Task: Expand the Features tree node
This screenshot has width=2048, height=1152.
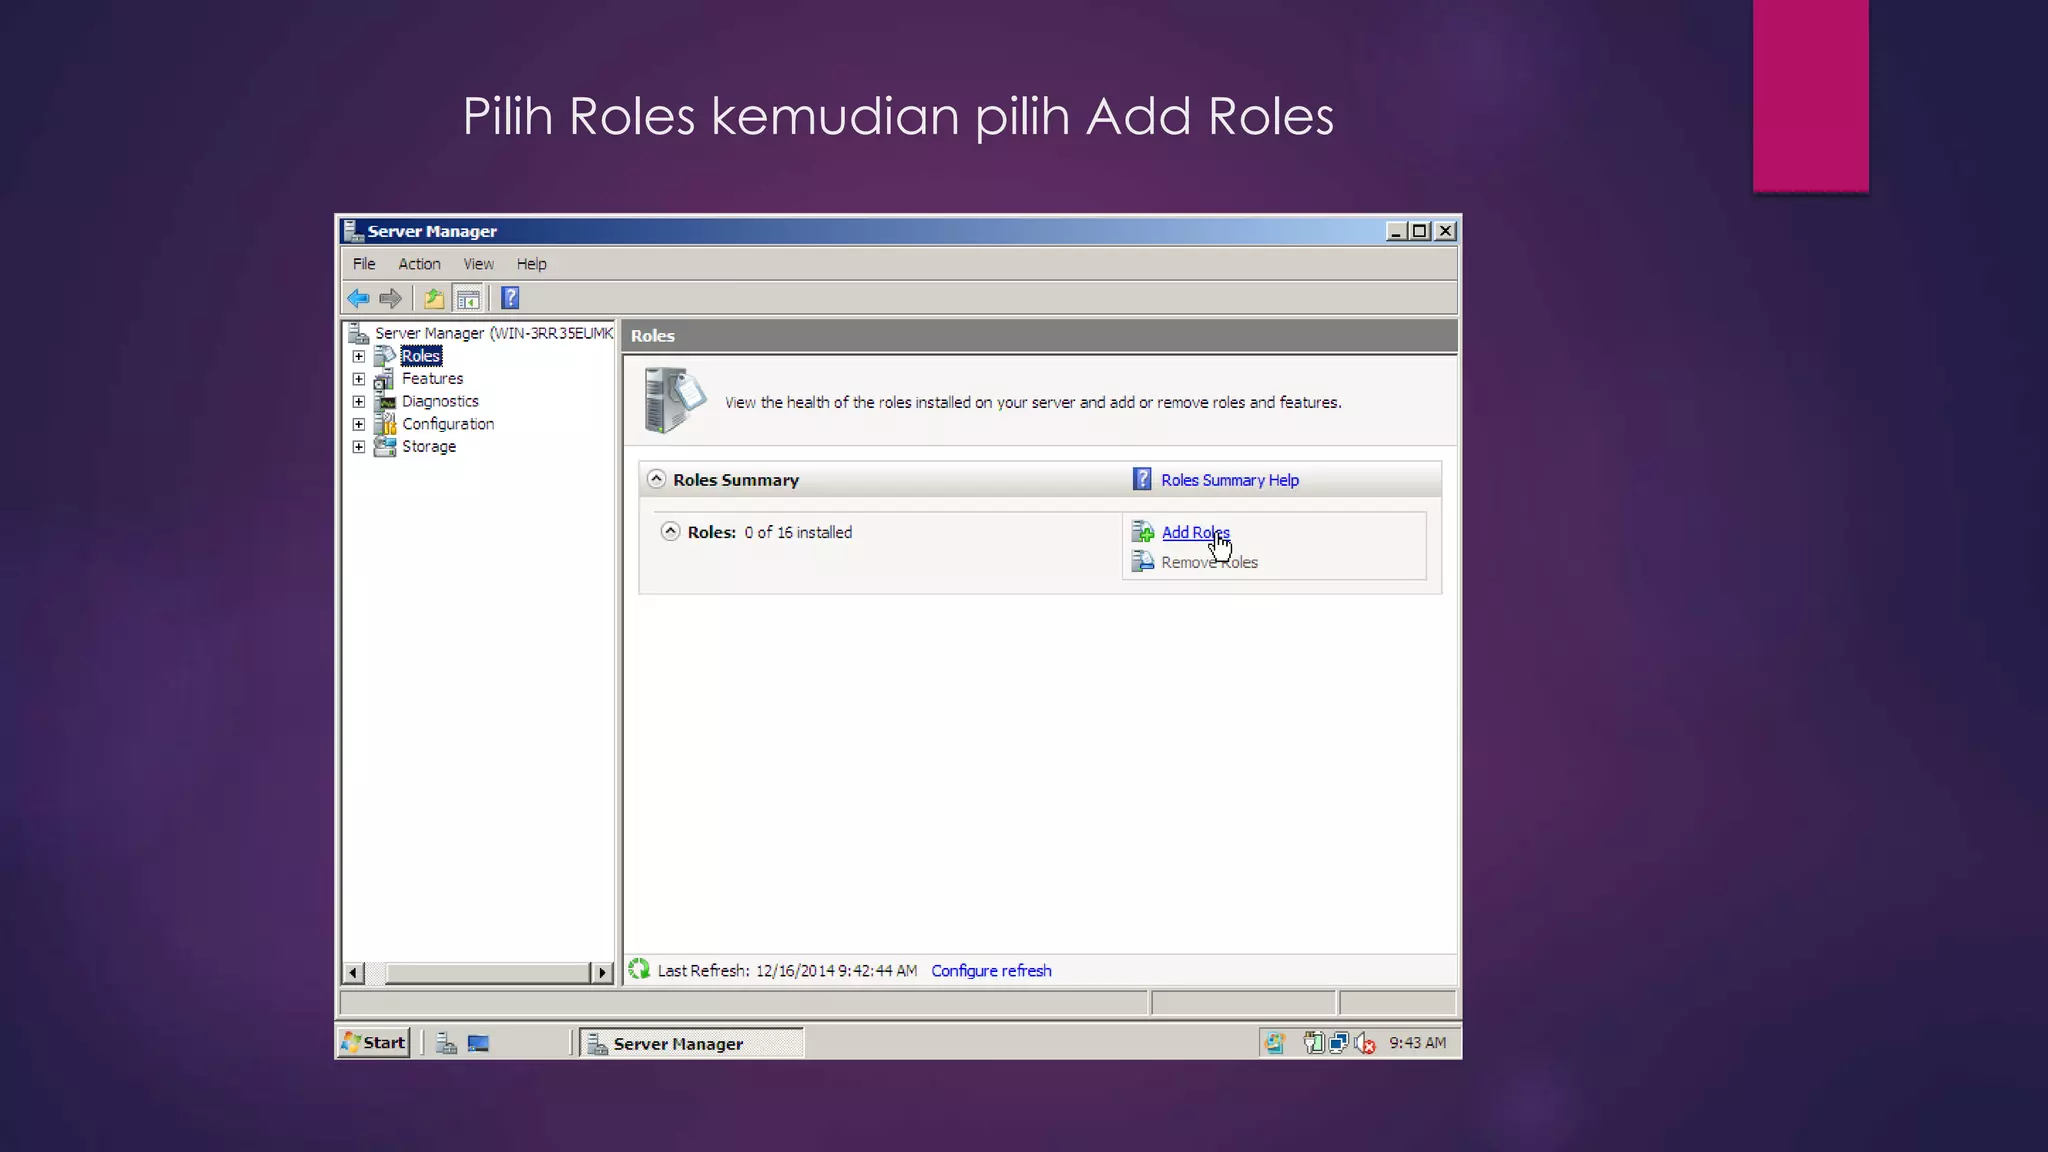Action: point(358,379)
